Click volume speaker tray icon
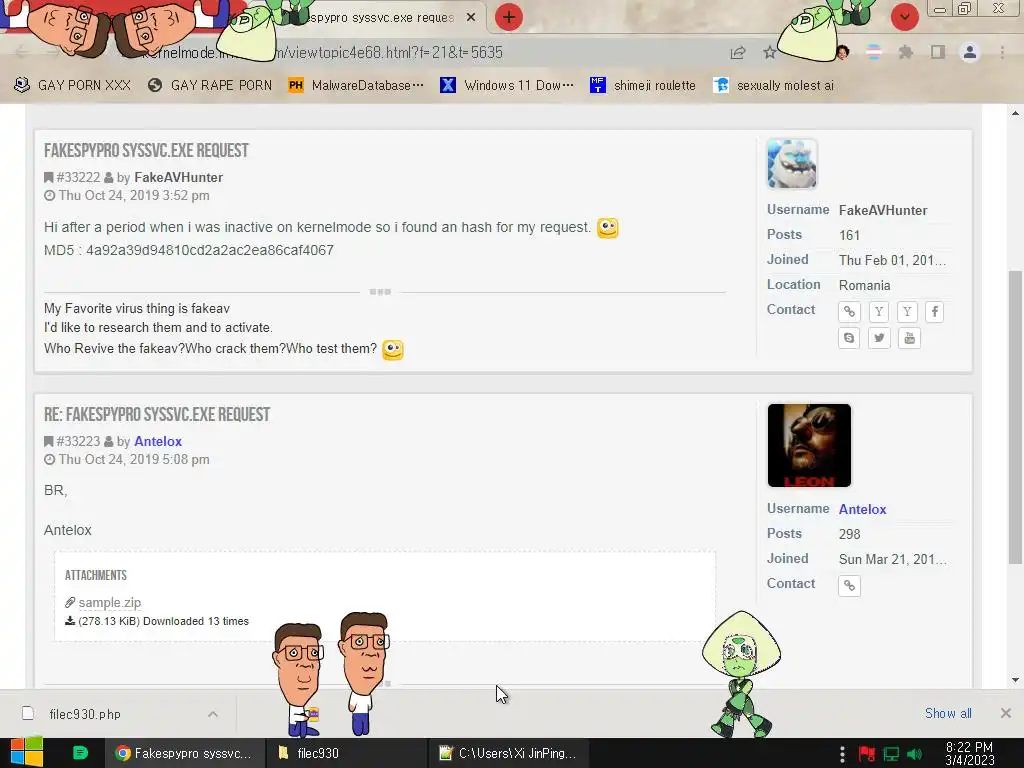 915,754
